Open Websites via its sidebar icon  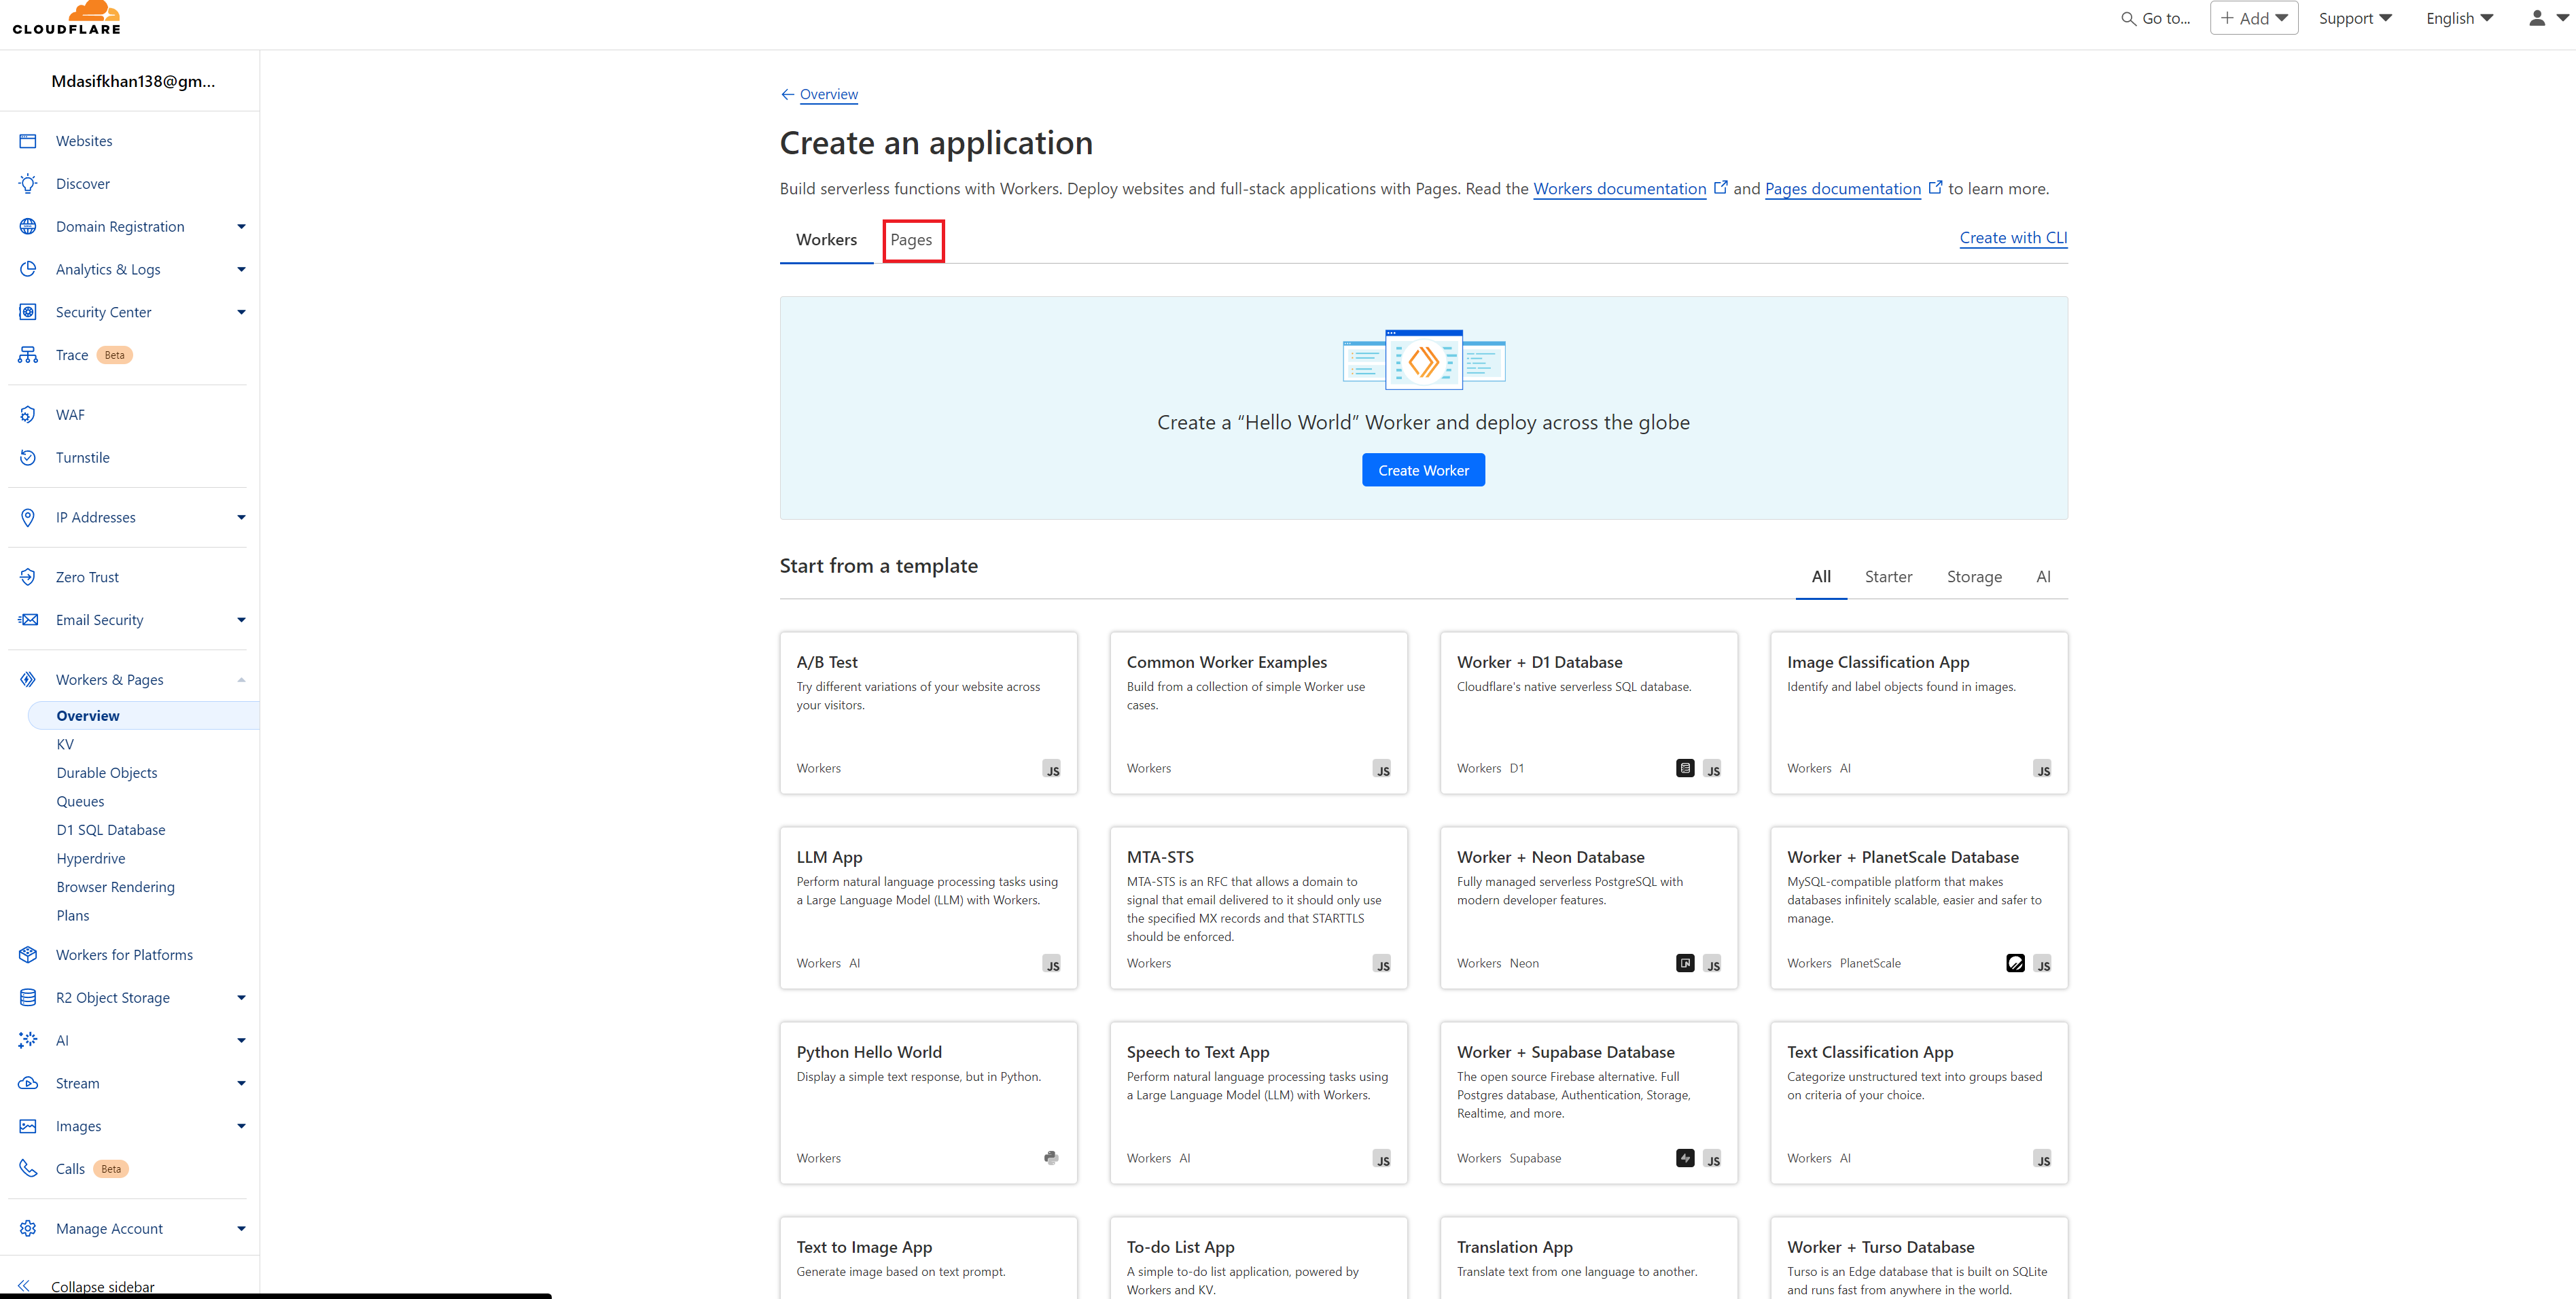click(28, 141)
